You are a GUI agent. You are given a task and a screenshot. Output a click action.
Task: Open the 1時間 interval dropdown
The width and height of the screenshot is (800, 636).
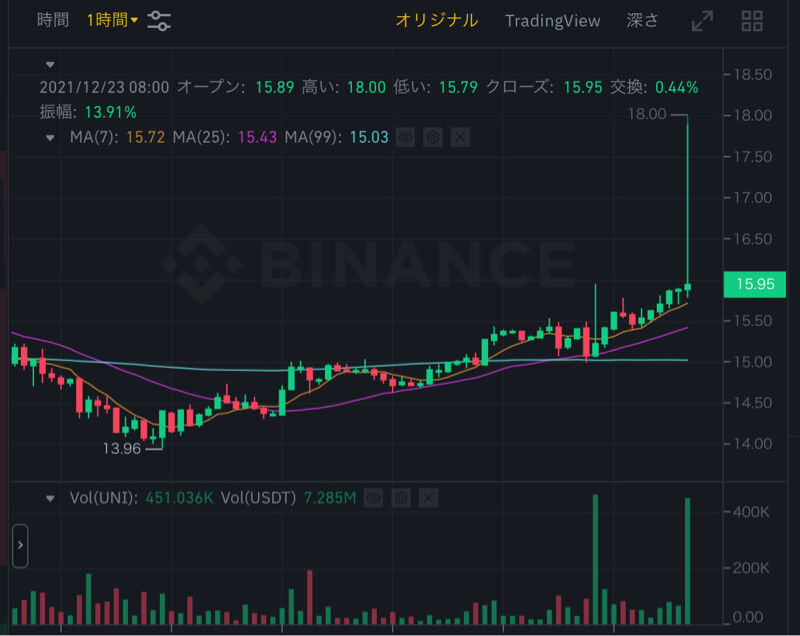[112, 20]
